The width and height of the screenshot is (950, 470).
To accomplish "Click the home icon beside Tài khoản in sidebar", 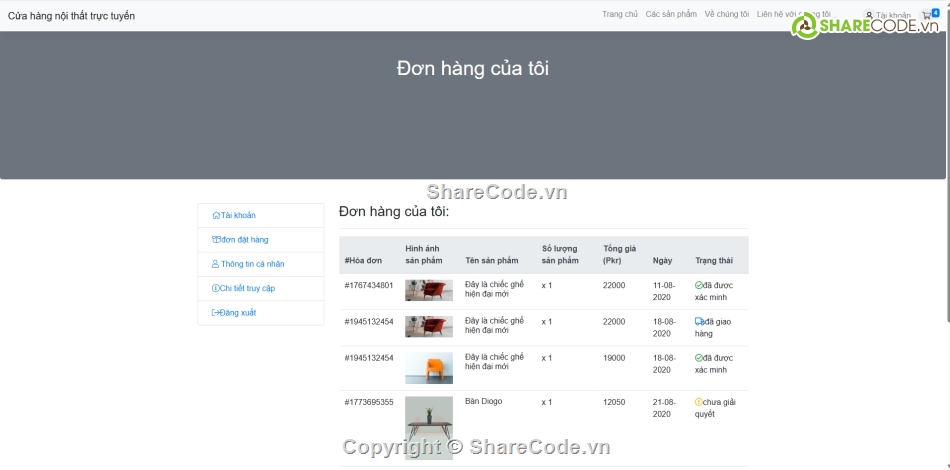I will 216,215.
